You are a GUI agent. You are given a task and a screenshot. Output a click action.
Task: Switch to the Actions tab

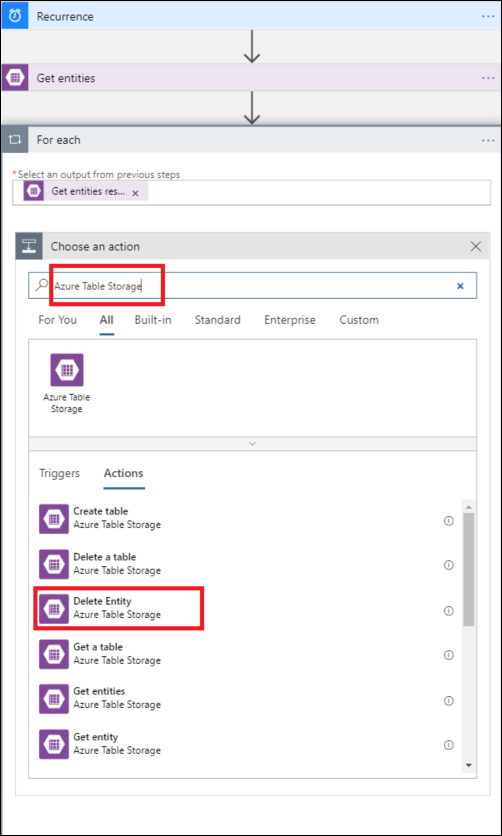[124, 473]
